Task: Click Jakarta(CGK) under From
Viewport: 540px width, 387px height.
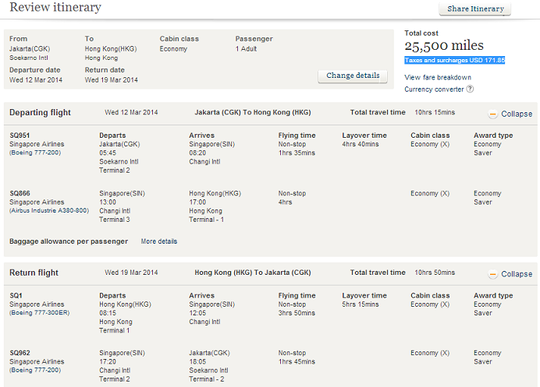Action: (30, 49)
